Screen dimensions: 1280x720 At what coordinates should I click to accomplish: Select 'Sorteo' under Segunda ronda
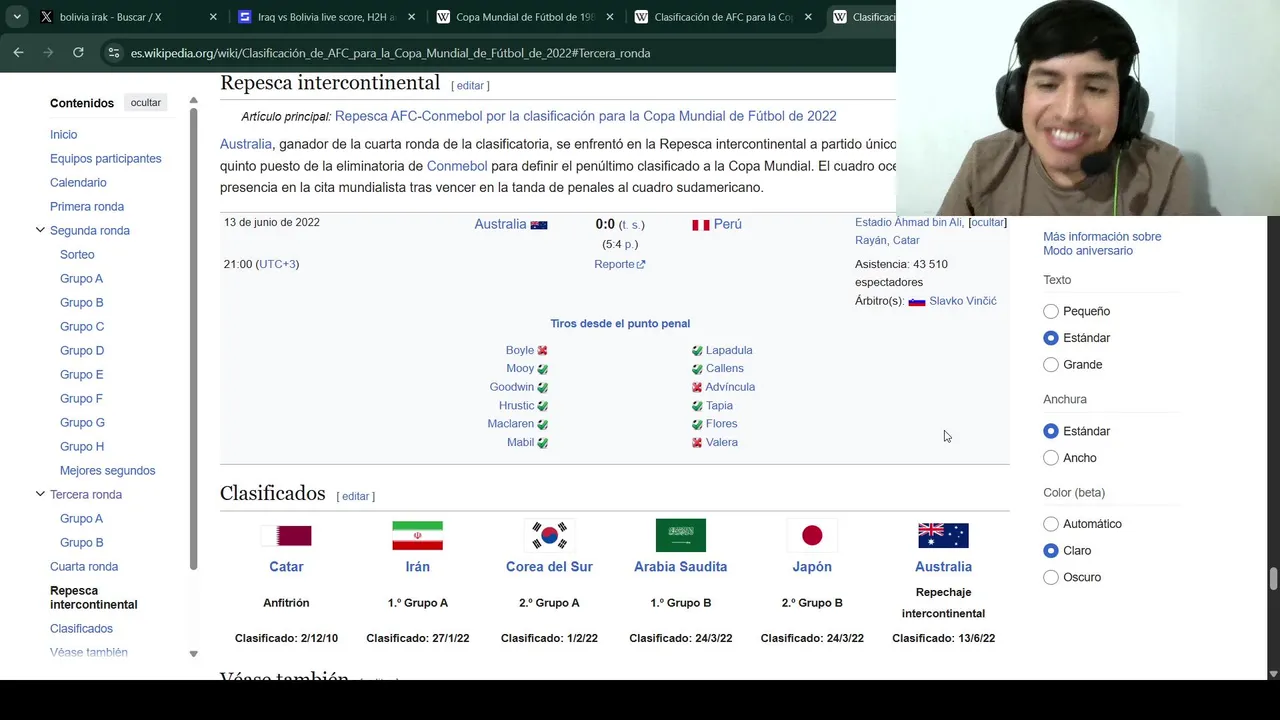(77, 254)
